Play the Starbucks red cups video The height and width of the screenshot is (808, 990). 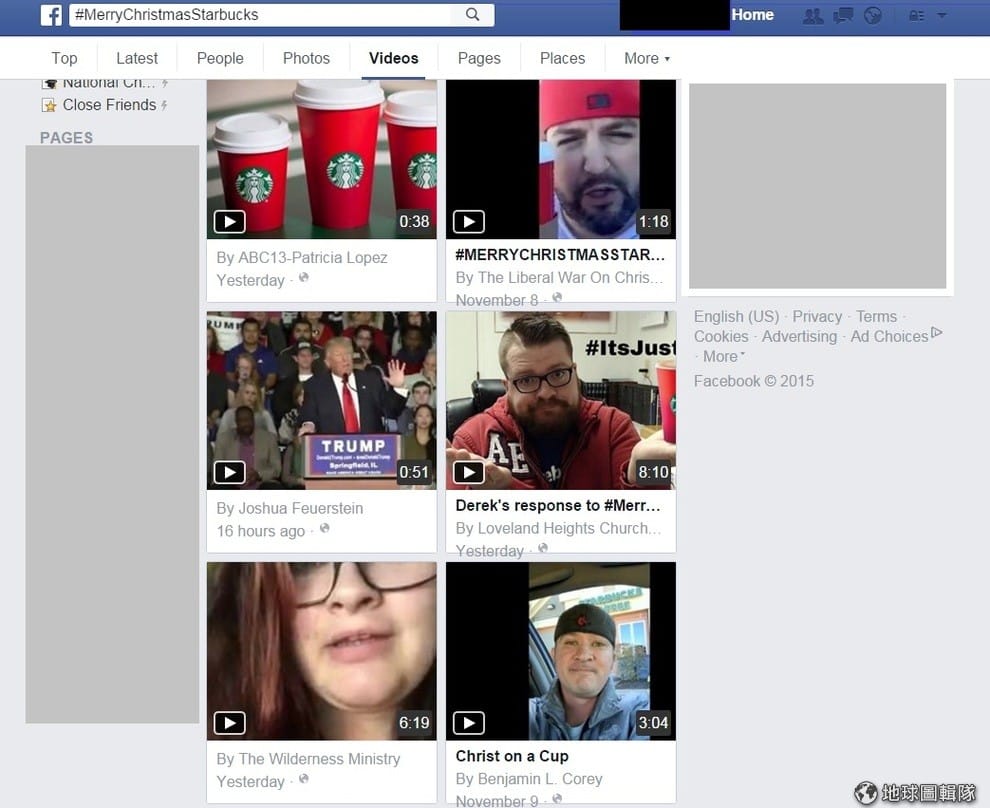(x=321, y=159)
